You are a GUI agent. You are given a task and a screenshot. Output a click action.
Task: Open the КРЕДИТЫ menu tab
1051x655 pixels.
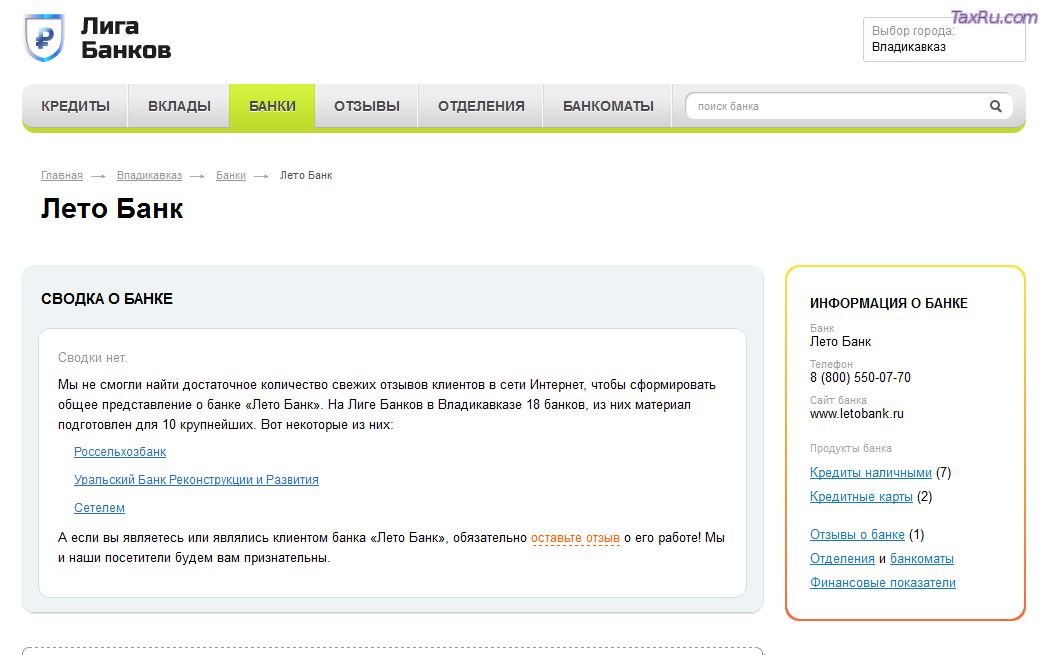(75, 106)
